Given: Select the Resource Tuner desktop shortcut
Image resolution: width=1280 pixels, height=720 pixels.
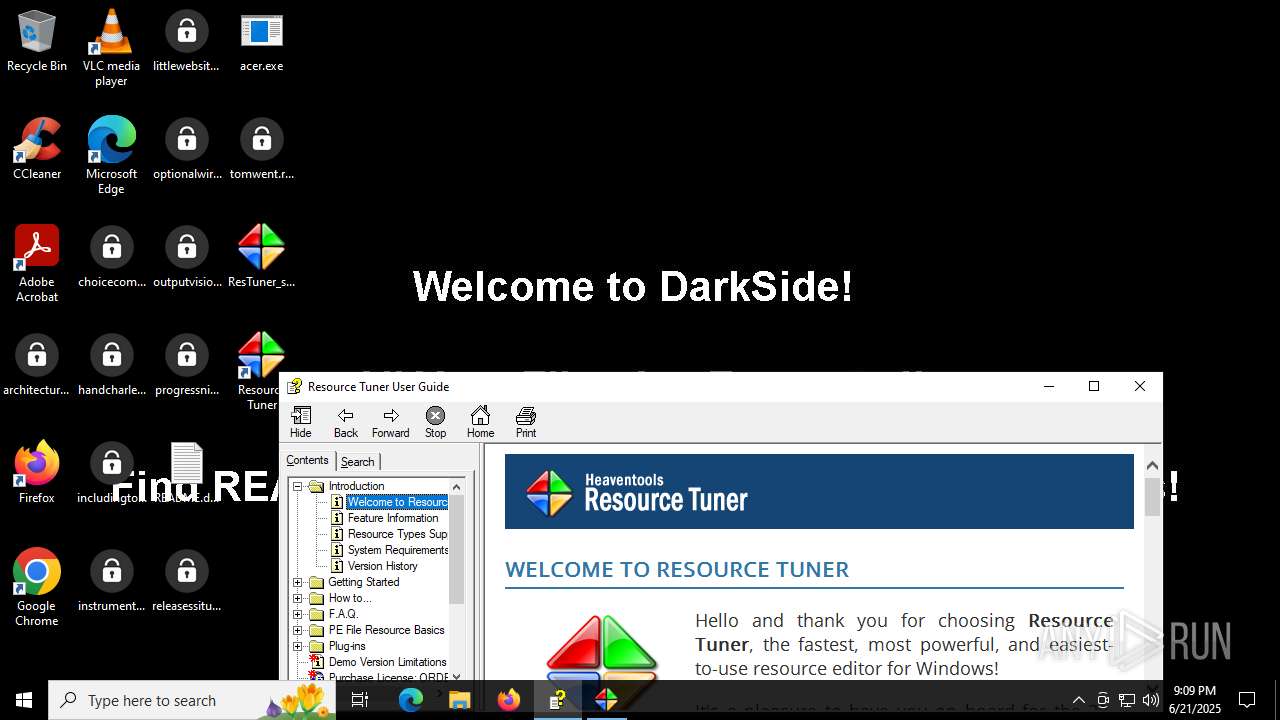Looking at the screenshot, I should 260,371.
